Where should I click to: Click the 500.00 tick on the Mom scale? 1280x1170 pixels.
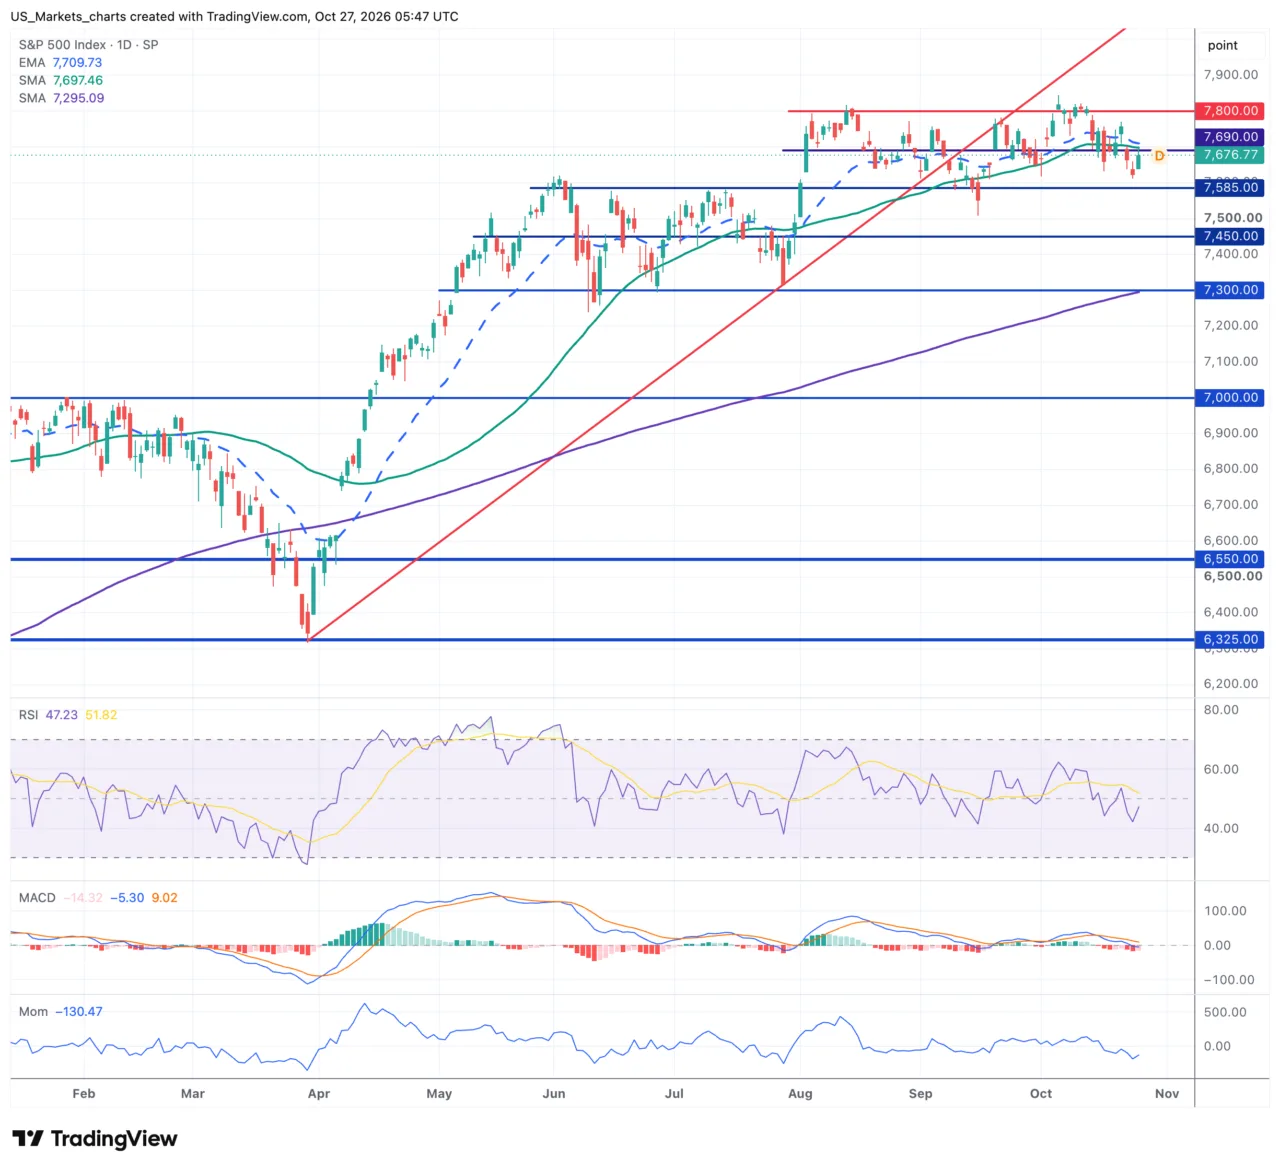pyautogui.click(x=1225, y=1012)
